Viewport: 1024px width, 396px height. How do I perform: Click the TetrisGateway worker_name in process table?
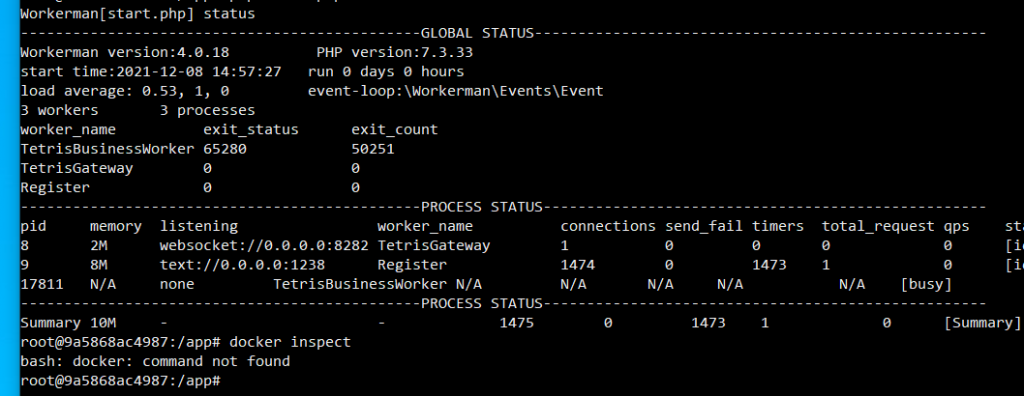434,246
